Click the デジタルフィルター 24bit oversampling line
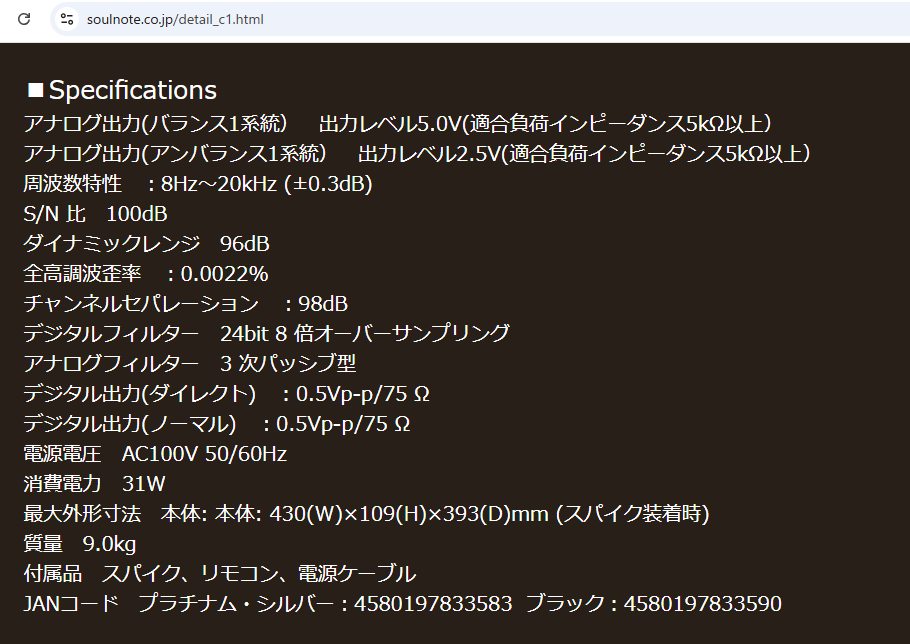The image size is (910, 644). tap(266, 334)
